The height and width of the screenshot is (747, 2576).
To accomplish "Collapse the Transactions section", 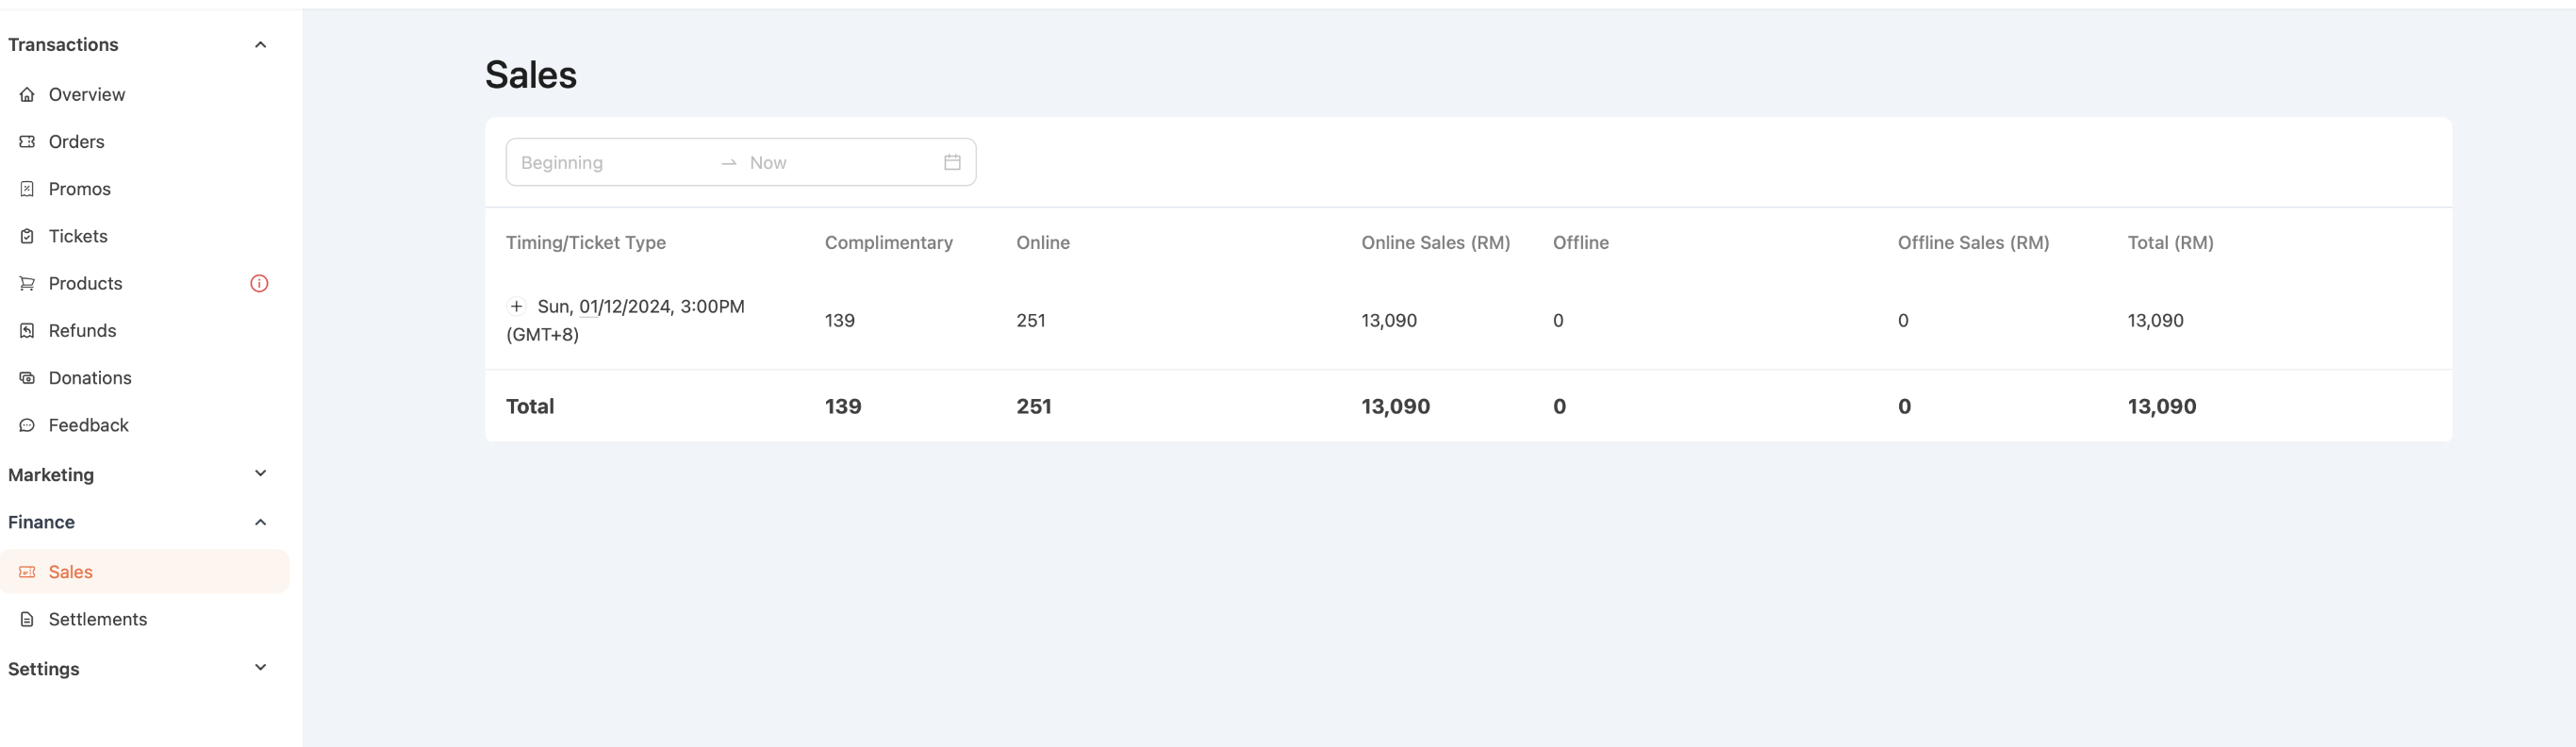I will point(260,45).
